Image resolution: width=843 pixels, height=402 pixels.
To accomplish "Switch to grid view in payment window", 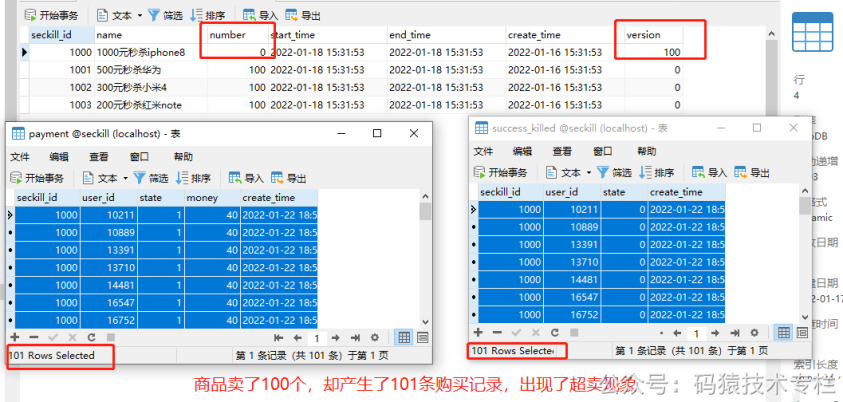I will [x=404, y=338].
